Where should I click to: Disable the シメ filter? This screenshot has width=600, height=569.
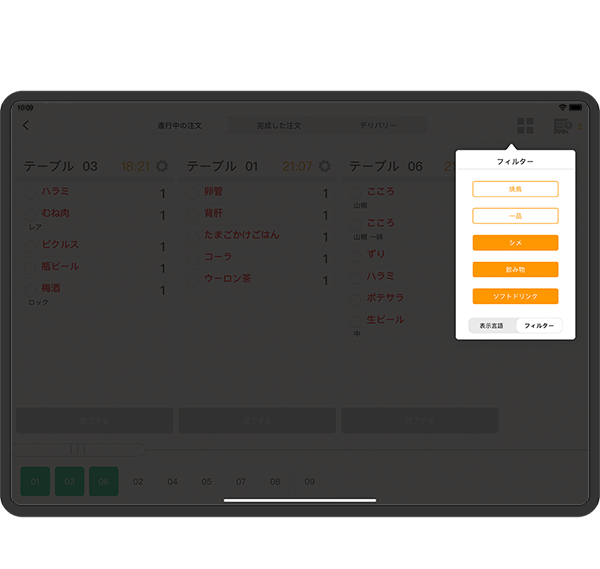click(x=515, y=243)
